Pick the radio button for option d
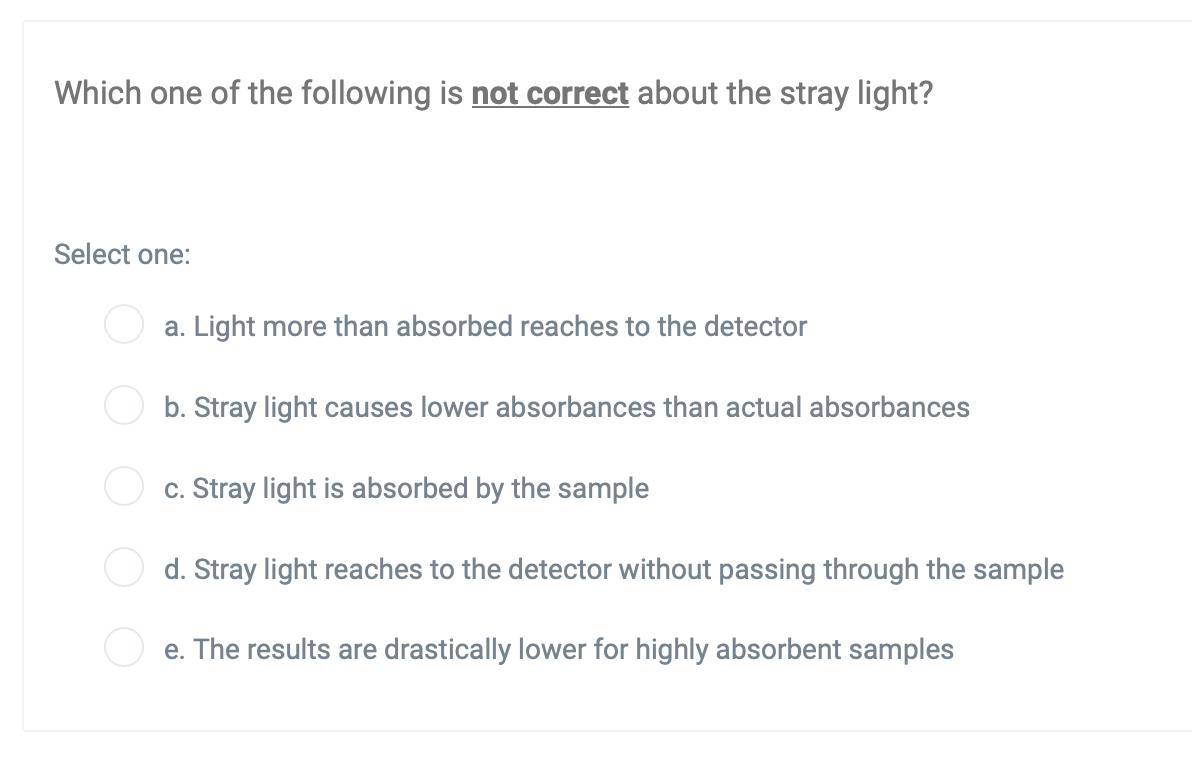1192x780 pixels. click(x=124, y=567)
